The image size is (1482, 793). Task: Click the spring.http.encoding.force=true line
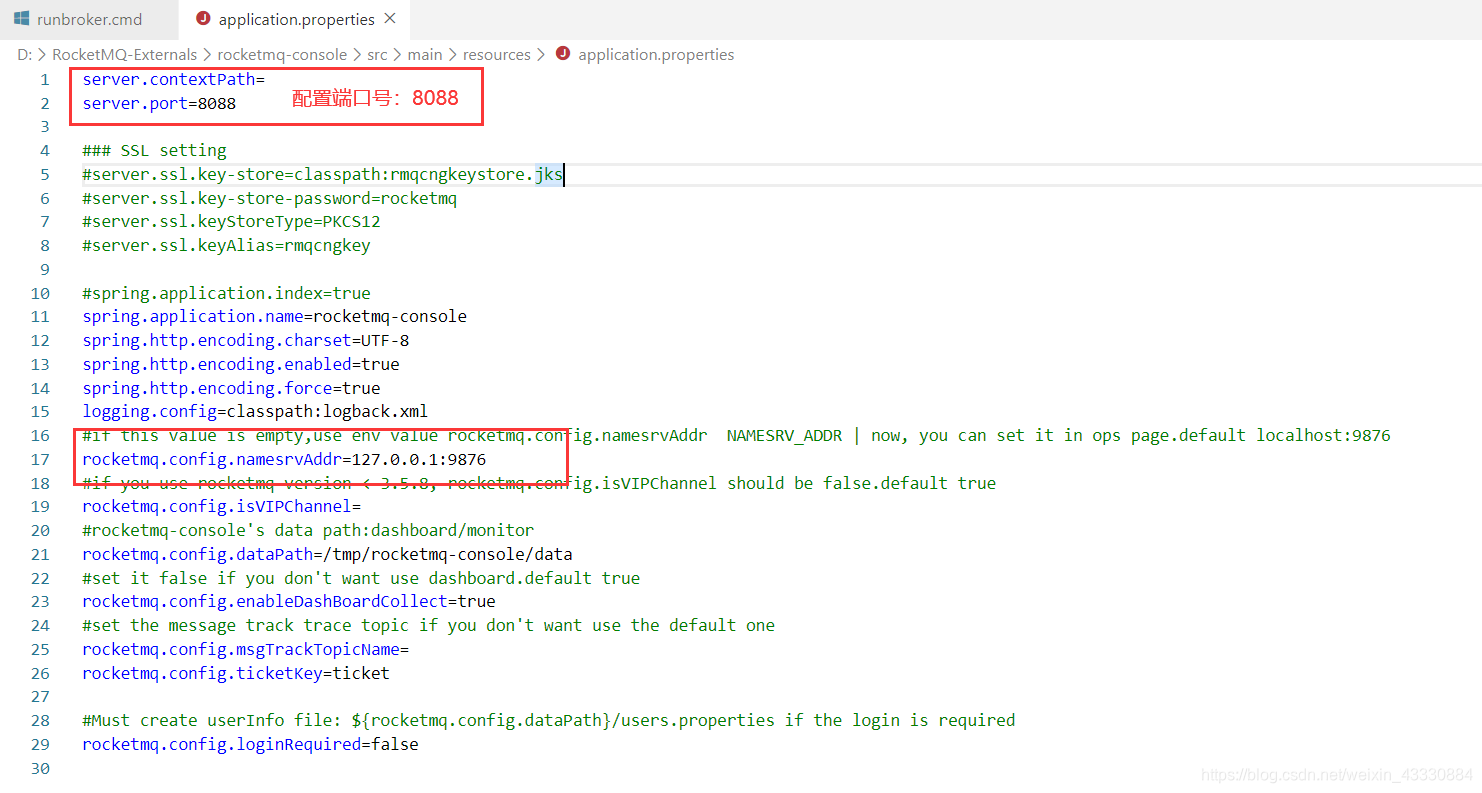tap(231, 388)
